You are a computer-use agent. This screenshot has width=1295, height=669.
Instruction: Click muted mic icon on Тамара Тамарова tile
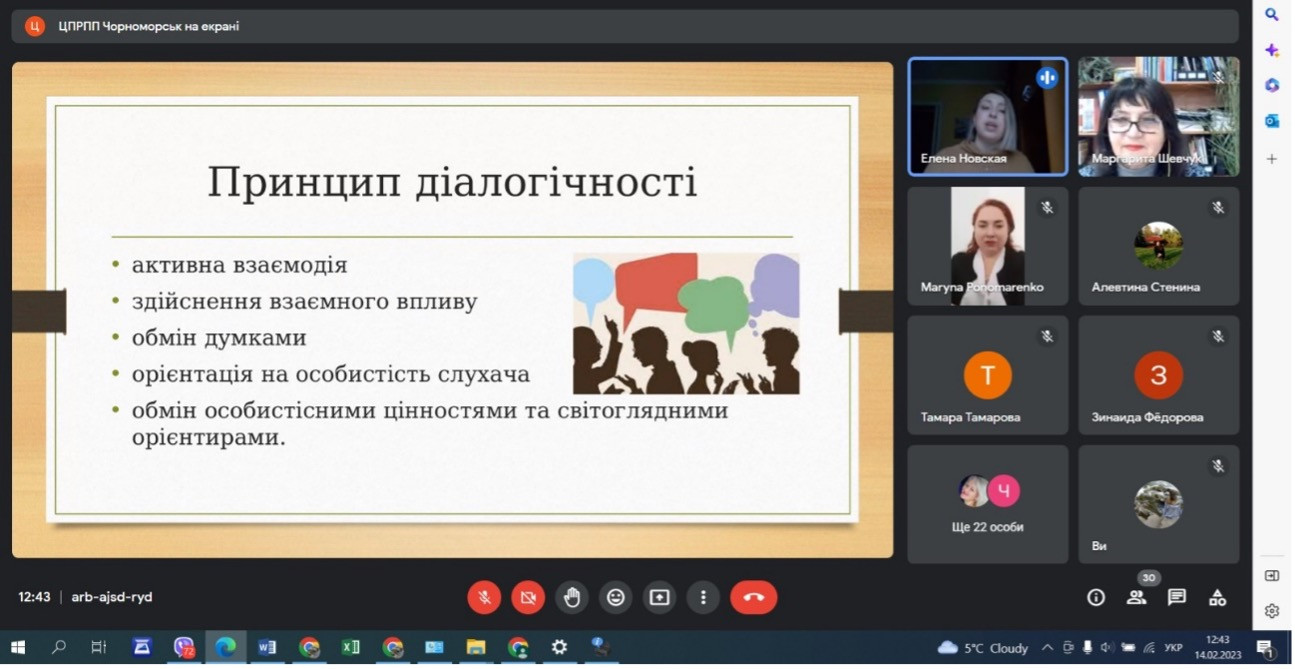tap(1047, 337)
